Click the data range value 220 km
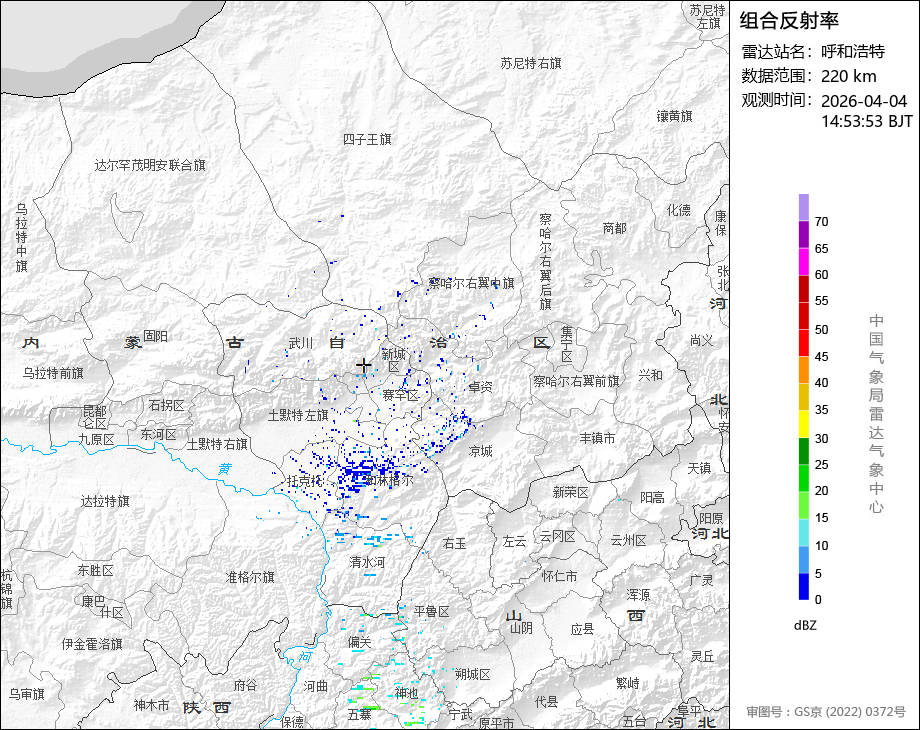 coord(848,76)
